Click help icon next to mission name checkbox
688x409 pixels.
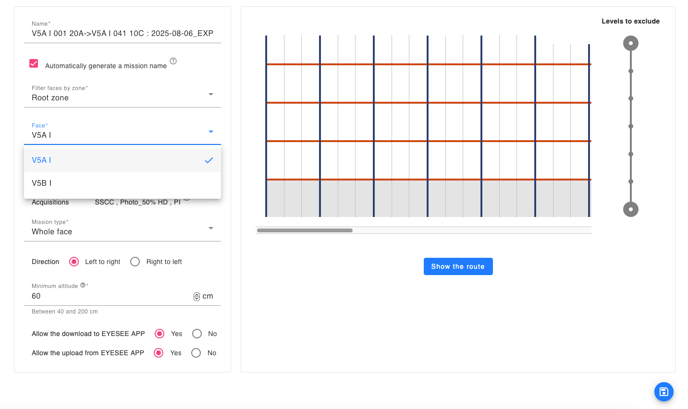click(173, 62)
